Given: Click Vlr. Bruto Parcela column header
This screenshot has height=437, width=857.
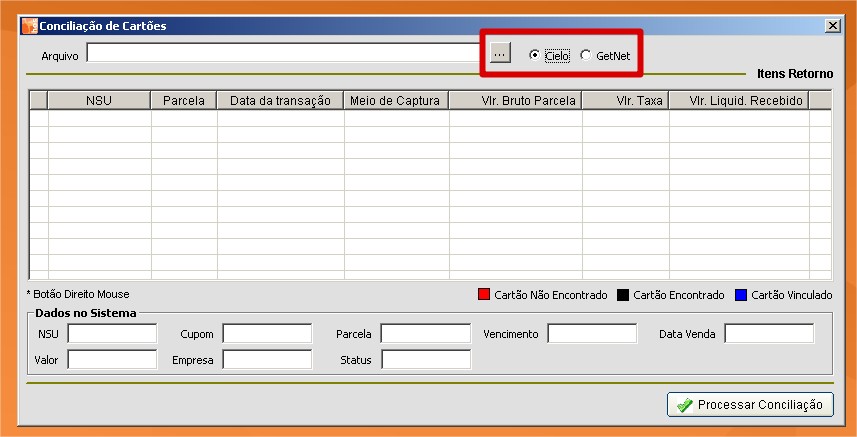Looking at the screenshot, I should point(515,101).
